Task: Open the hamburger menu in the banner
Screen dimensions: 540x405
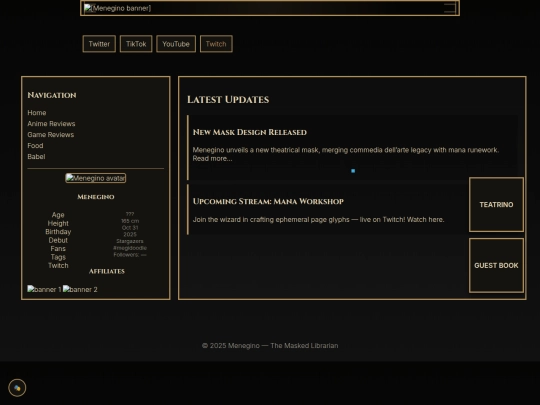Action: click(x=450, y=8)
